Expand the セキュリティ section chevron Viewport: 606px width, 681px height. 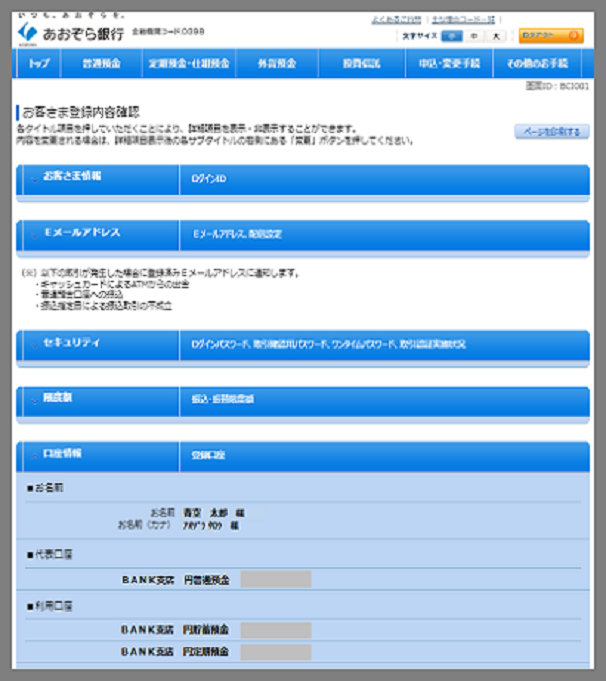point(34,345)
